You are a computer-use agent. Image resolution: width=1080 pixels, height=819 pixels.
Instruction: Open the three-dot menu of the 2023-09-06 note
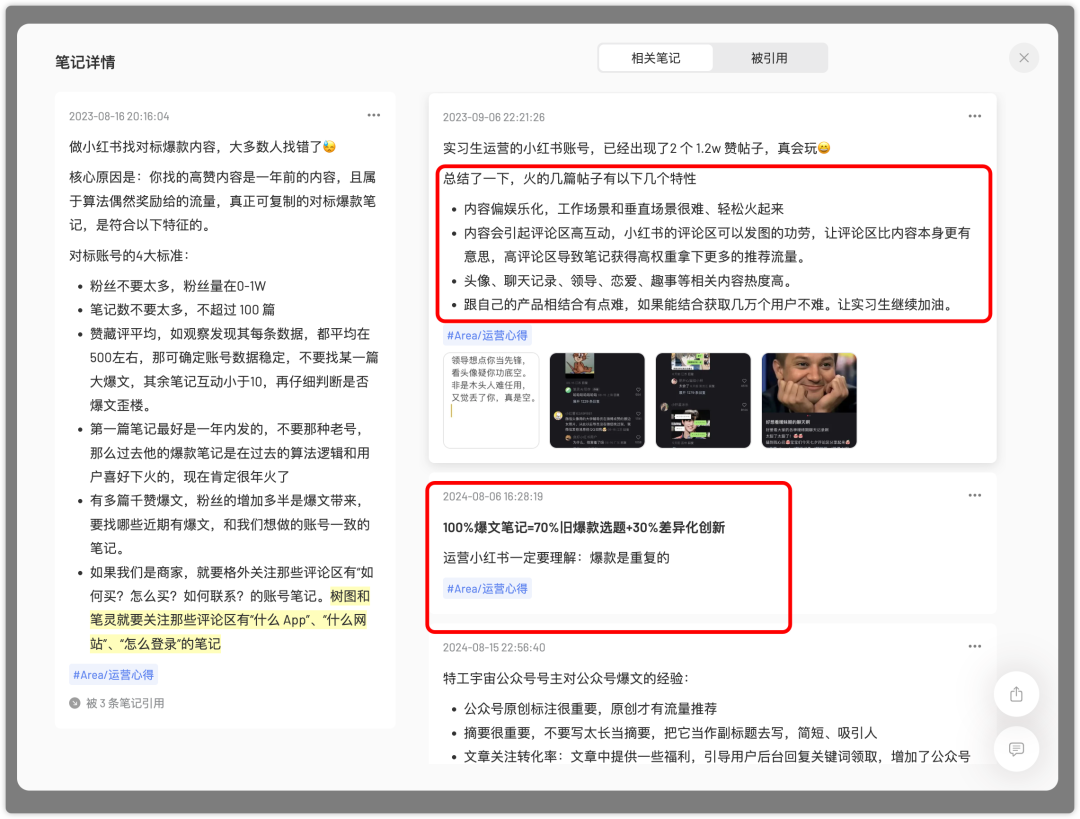974,116
